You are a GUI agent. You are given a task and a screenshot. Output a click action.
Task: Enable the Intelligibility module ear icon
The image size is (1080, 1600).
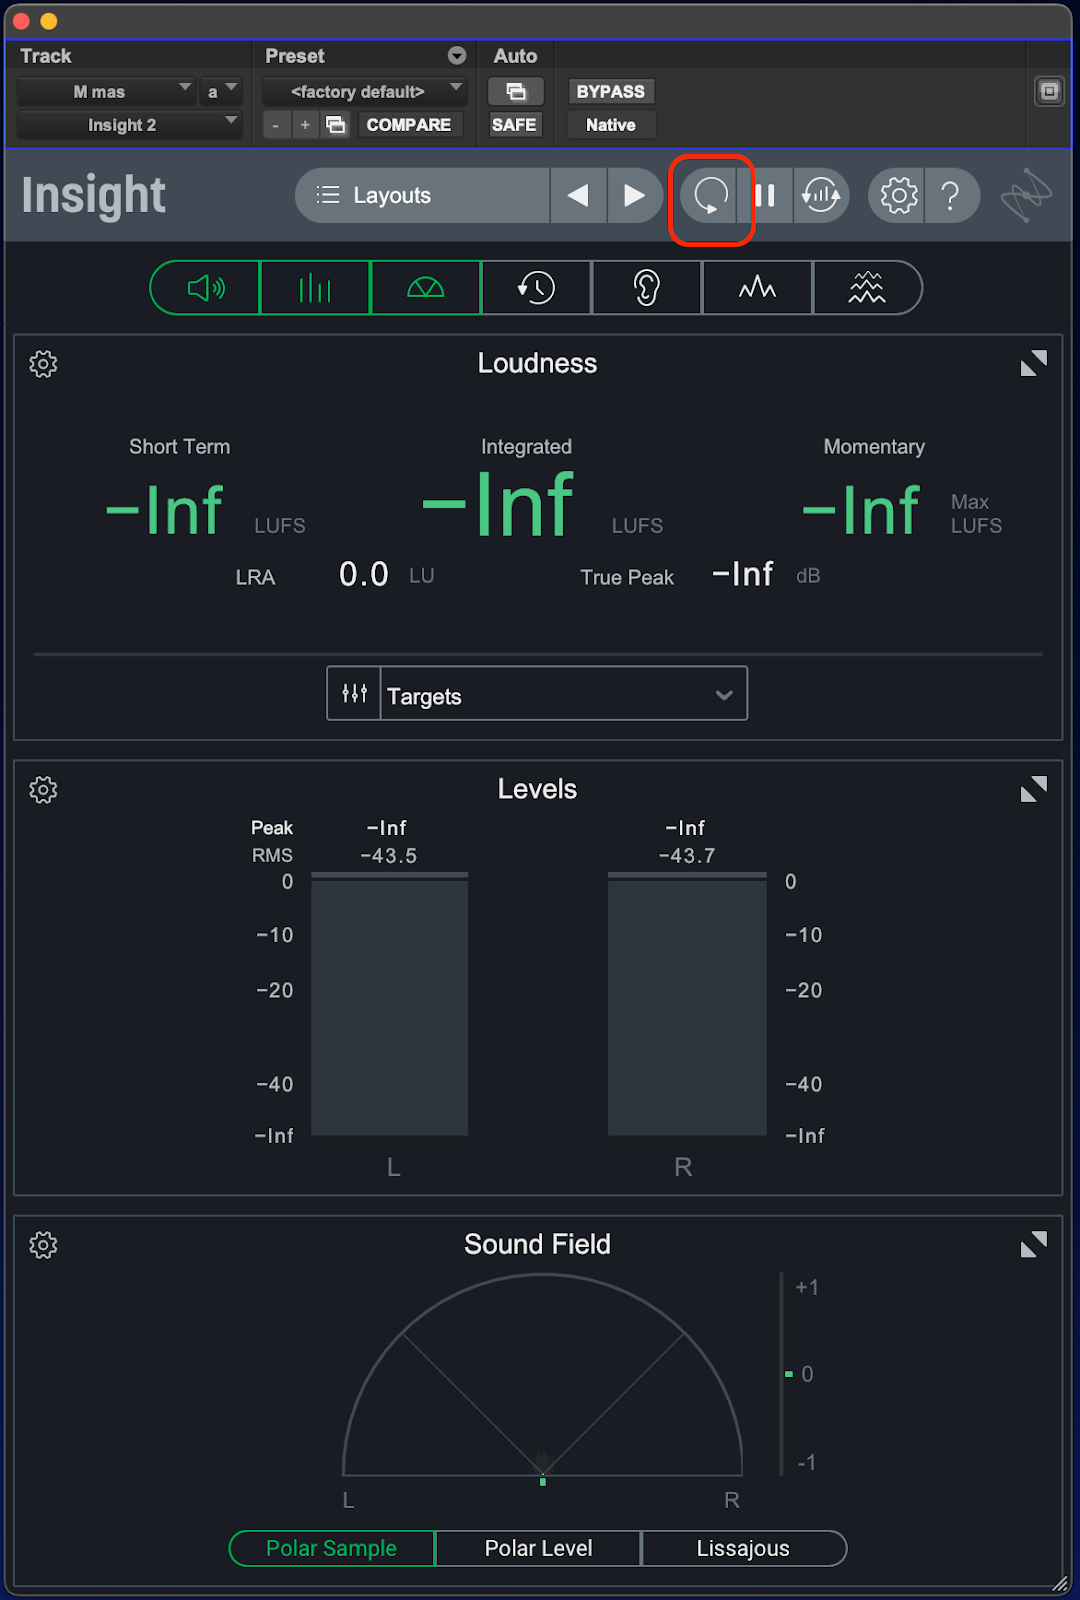(647, 288)
